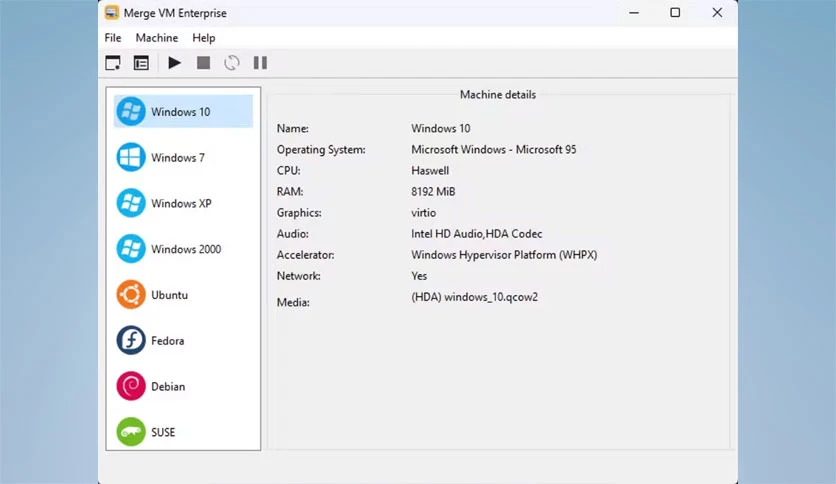The width and height of the screenshot is (836, 484).
Task: Select Fedora label in machine list
Action: [x=167, y=341]
